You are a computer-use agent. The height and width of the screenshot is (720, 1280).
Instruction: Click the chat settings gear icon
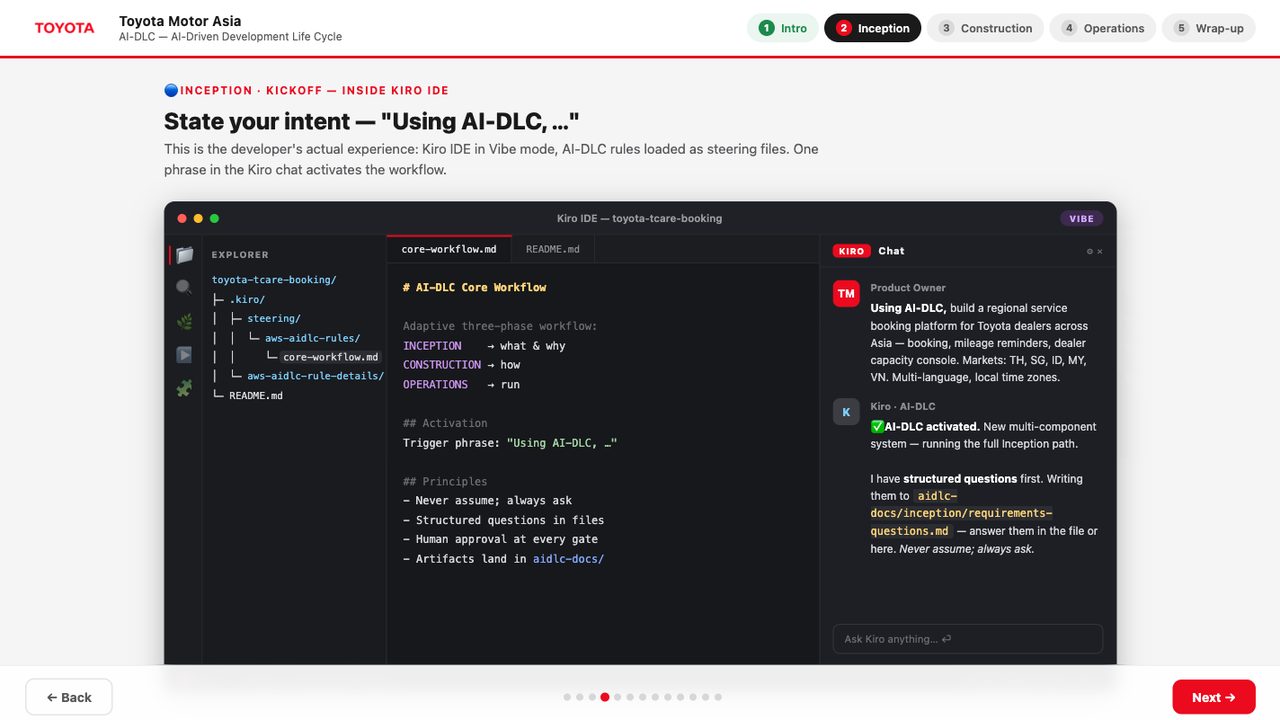click(1090, 251)
